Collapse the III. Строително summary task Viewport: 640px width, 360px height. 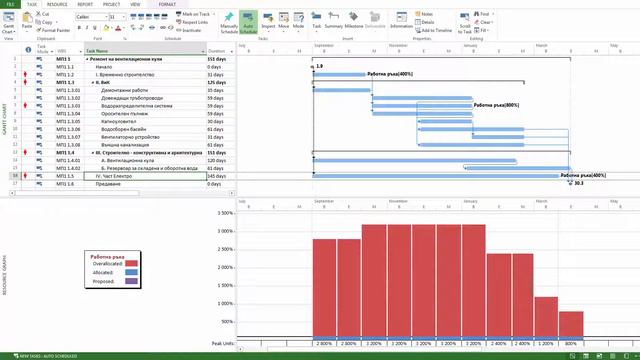(x=93, y=153)
